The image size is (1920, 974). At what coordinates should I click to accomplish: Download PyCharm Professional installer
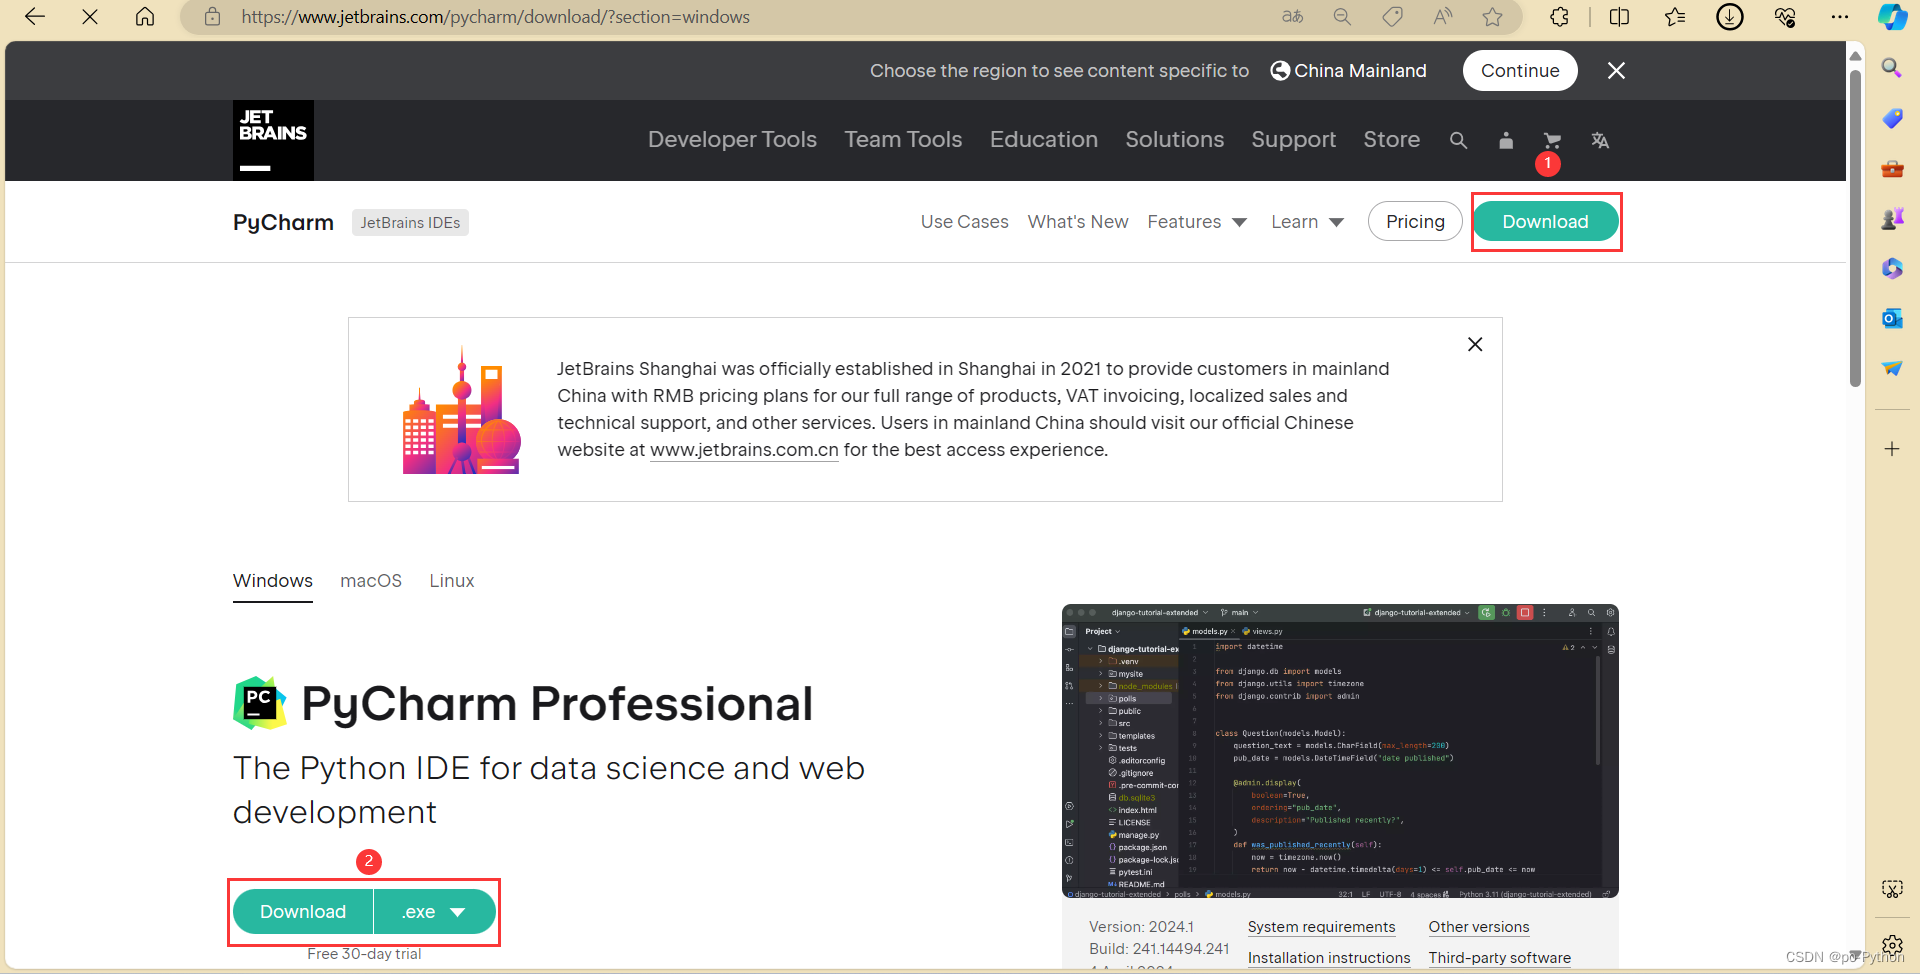coord(303,912)
